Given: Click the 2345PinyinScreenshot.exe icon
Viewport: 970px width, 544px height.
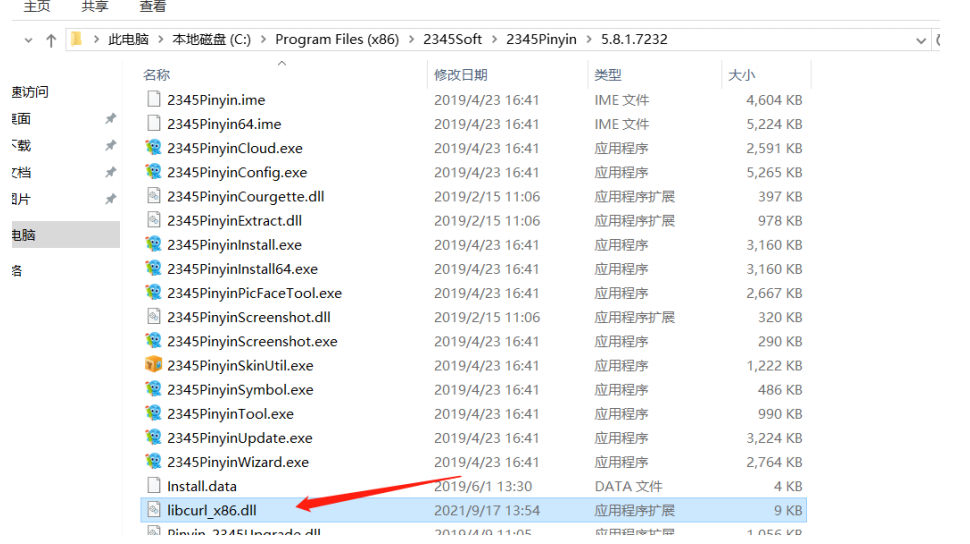Looking at the screenshot, I should tap(153, 340).
